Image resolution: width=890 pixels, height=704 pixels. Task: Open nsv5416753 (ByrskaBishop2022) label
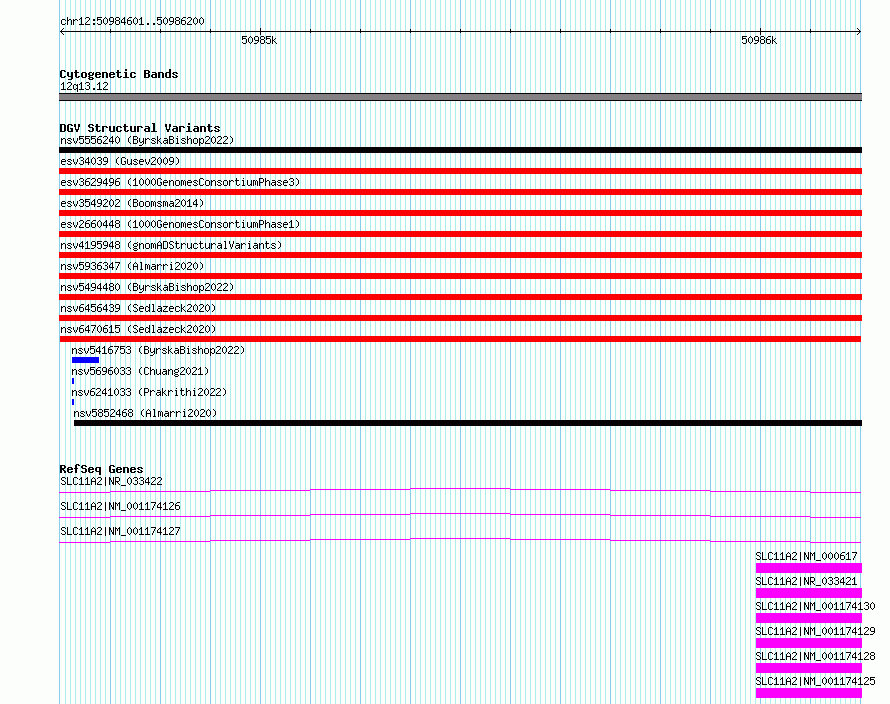coord(158,350)
